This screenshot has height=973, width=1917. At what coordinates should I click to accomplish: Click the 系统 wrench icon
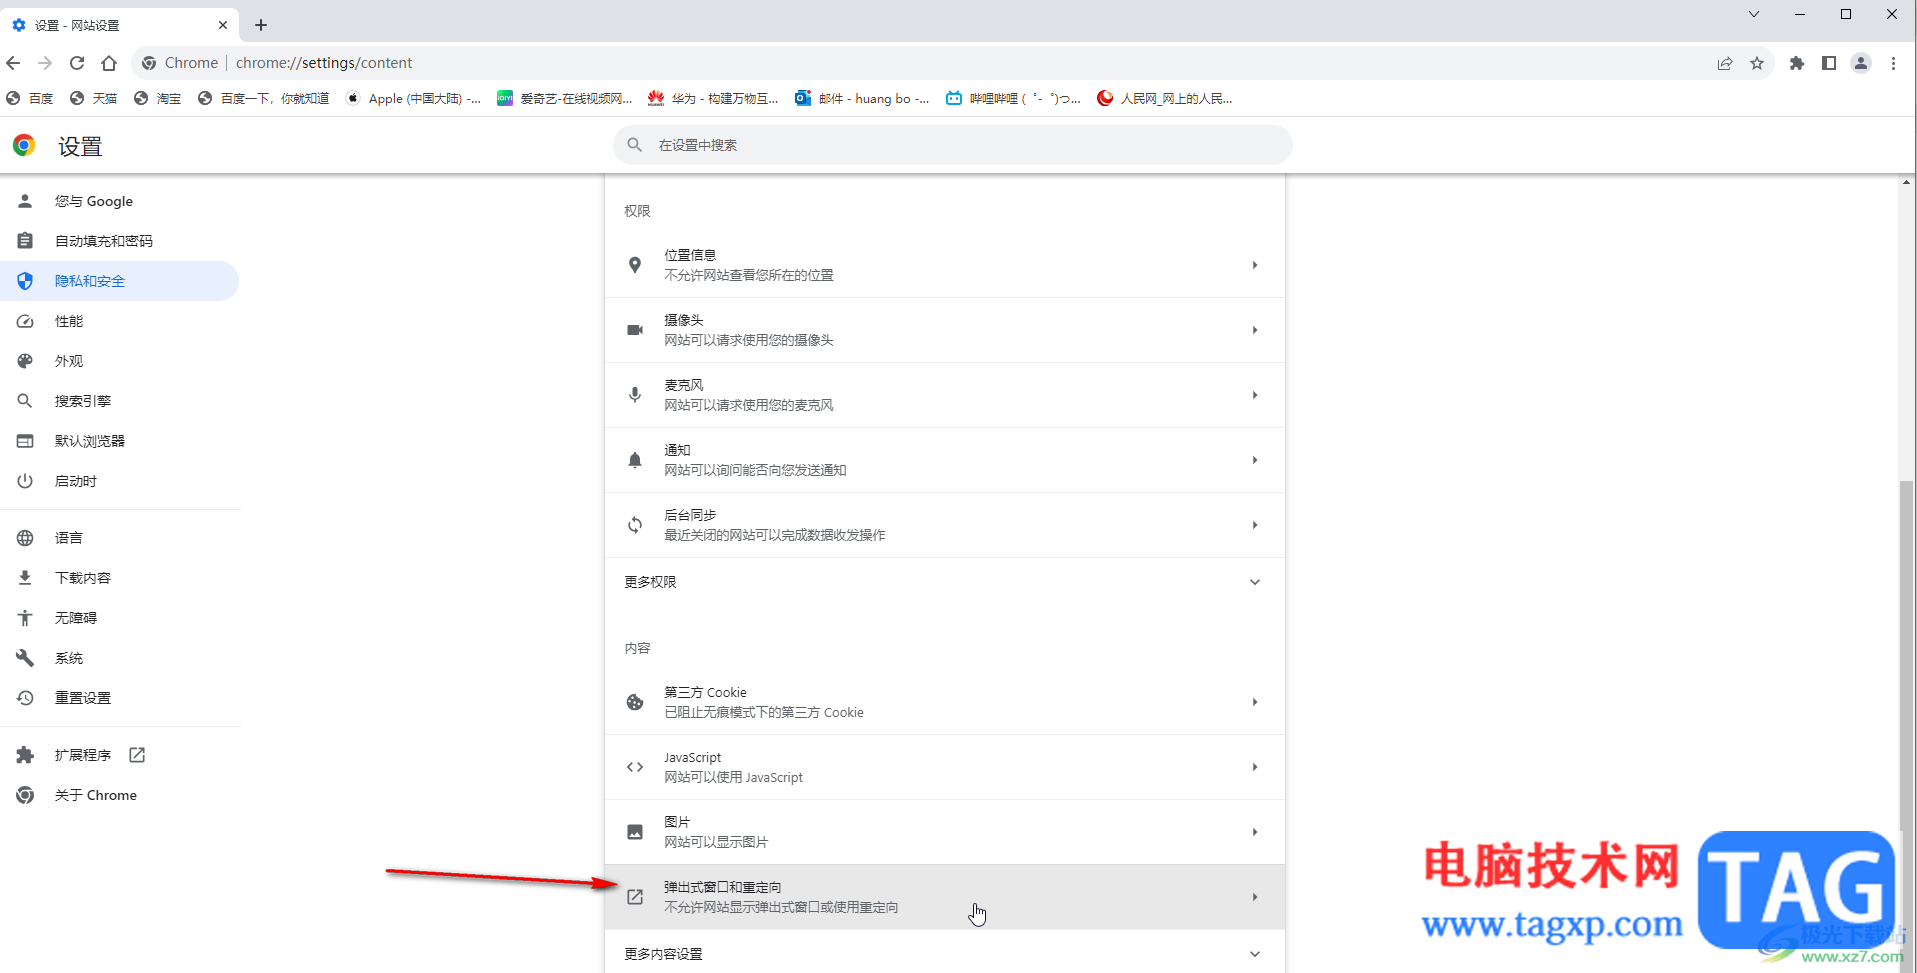pos(25,658)
